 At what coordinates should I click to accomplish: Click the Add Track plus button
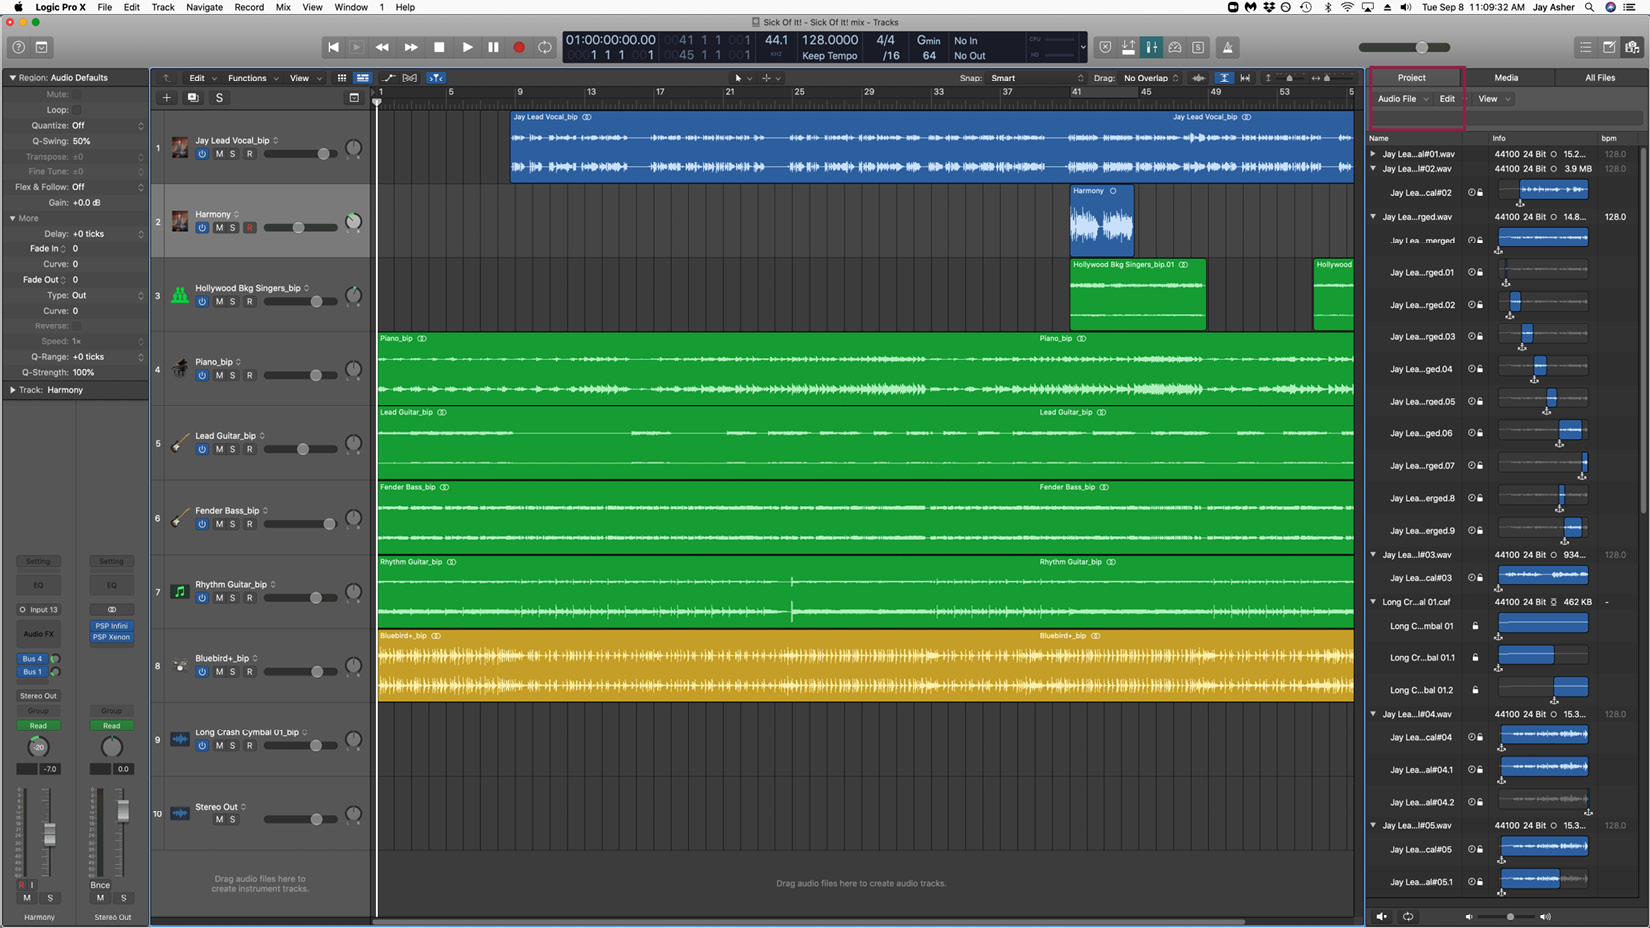pyautogui.click(x=167, y=98)
